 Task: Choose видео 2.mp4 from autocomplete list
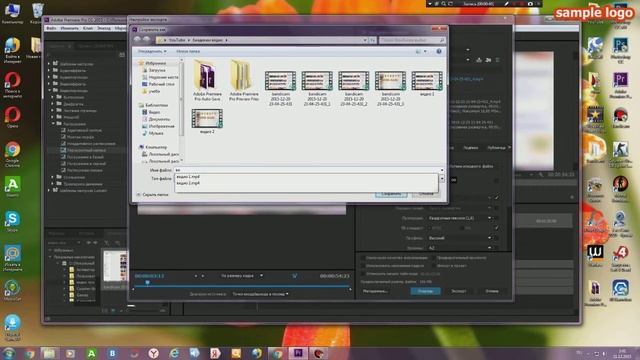[x=307, y=183]
